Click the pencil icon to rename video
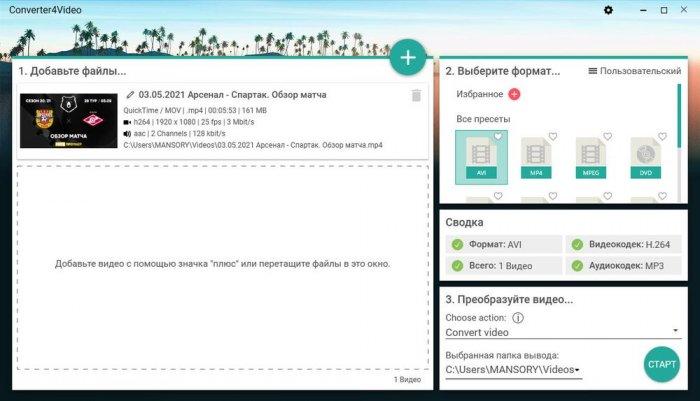 pos(130,95)
